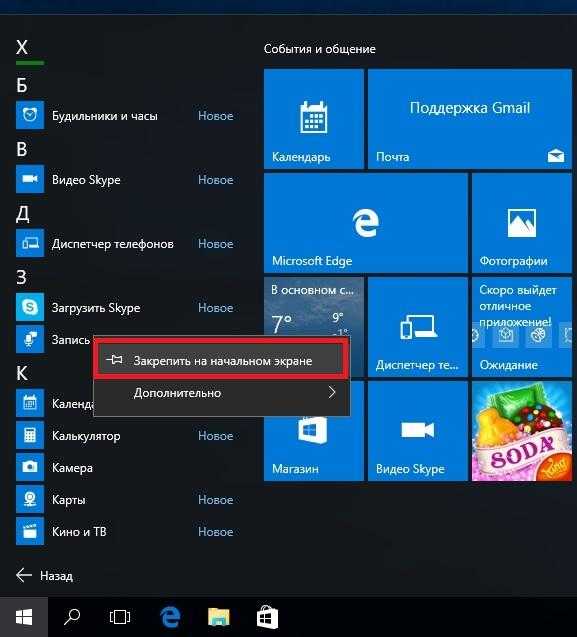577x637 pixels.
Task: Open the Карты app icon
Action: click(30, 499)
